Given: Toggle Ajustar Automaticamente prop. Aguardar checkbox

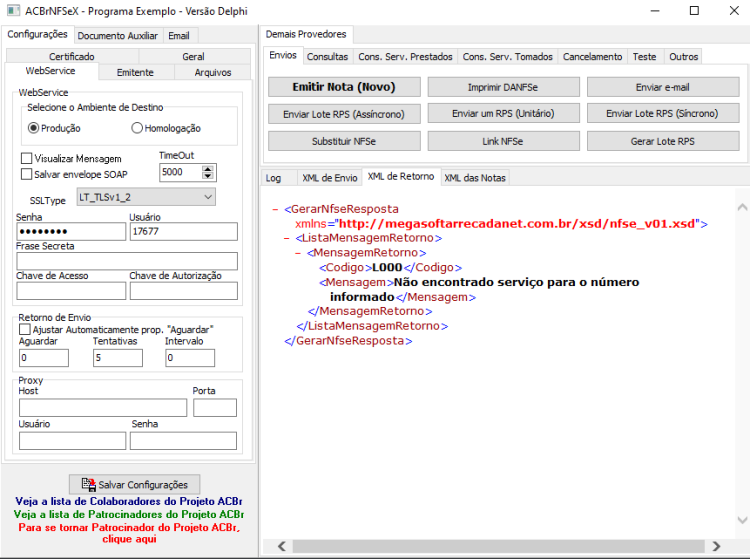Looking at the screenshot, I should point(24,329).
